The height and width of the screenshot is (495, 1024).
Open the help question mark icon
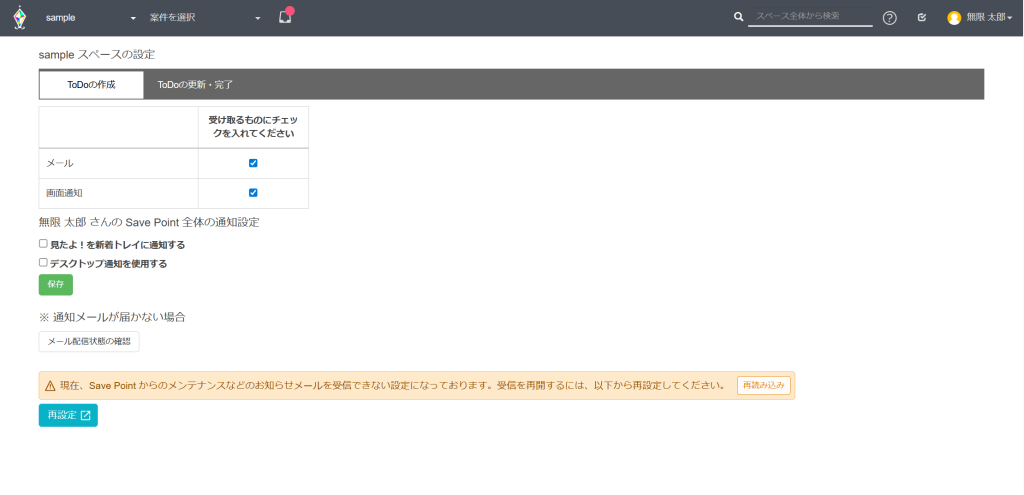(x=889, y=18)
